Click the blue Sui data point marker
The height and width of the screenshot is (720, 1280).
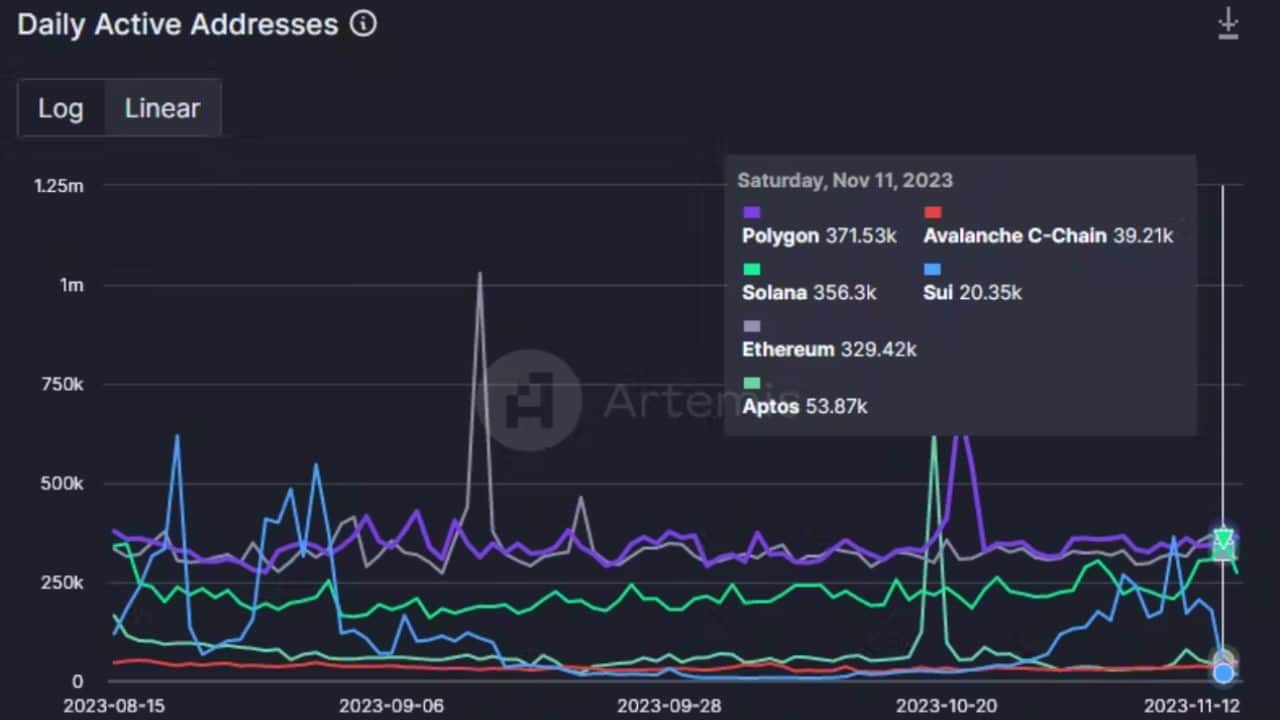tap(1224, 673)
